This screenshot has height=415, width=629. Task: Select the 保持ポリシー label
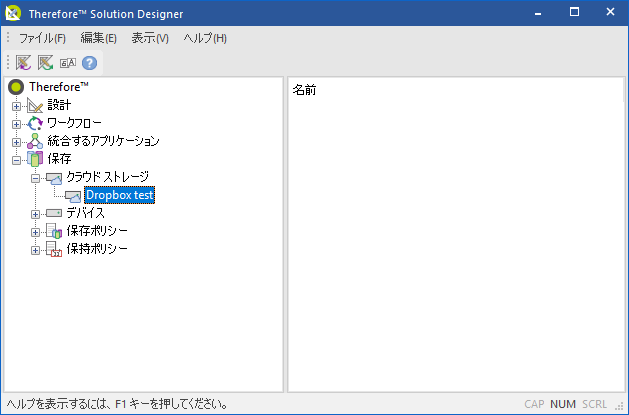click(97, 249)
